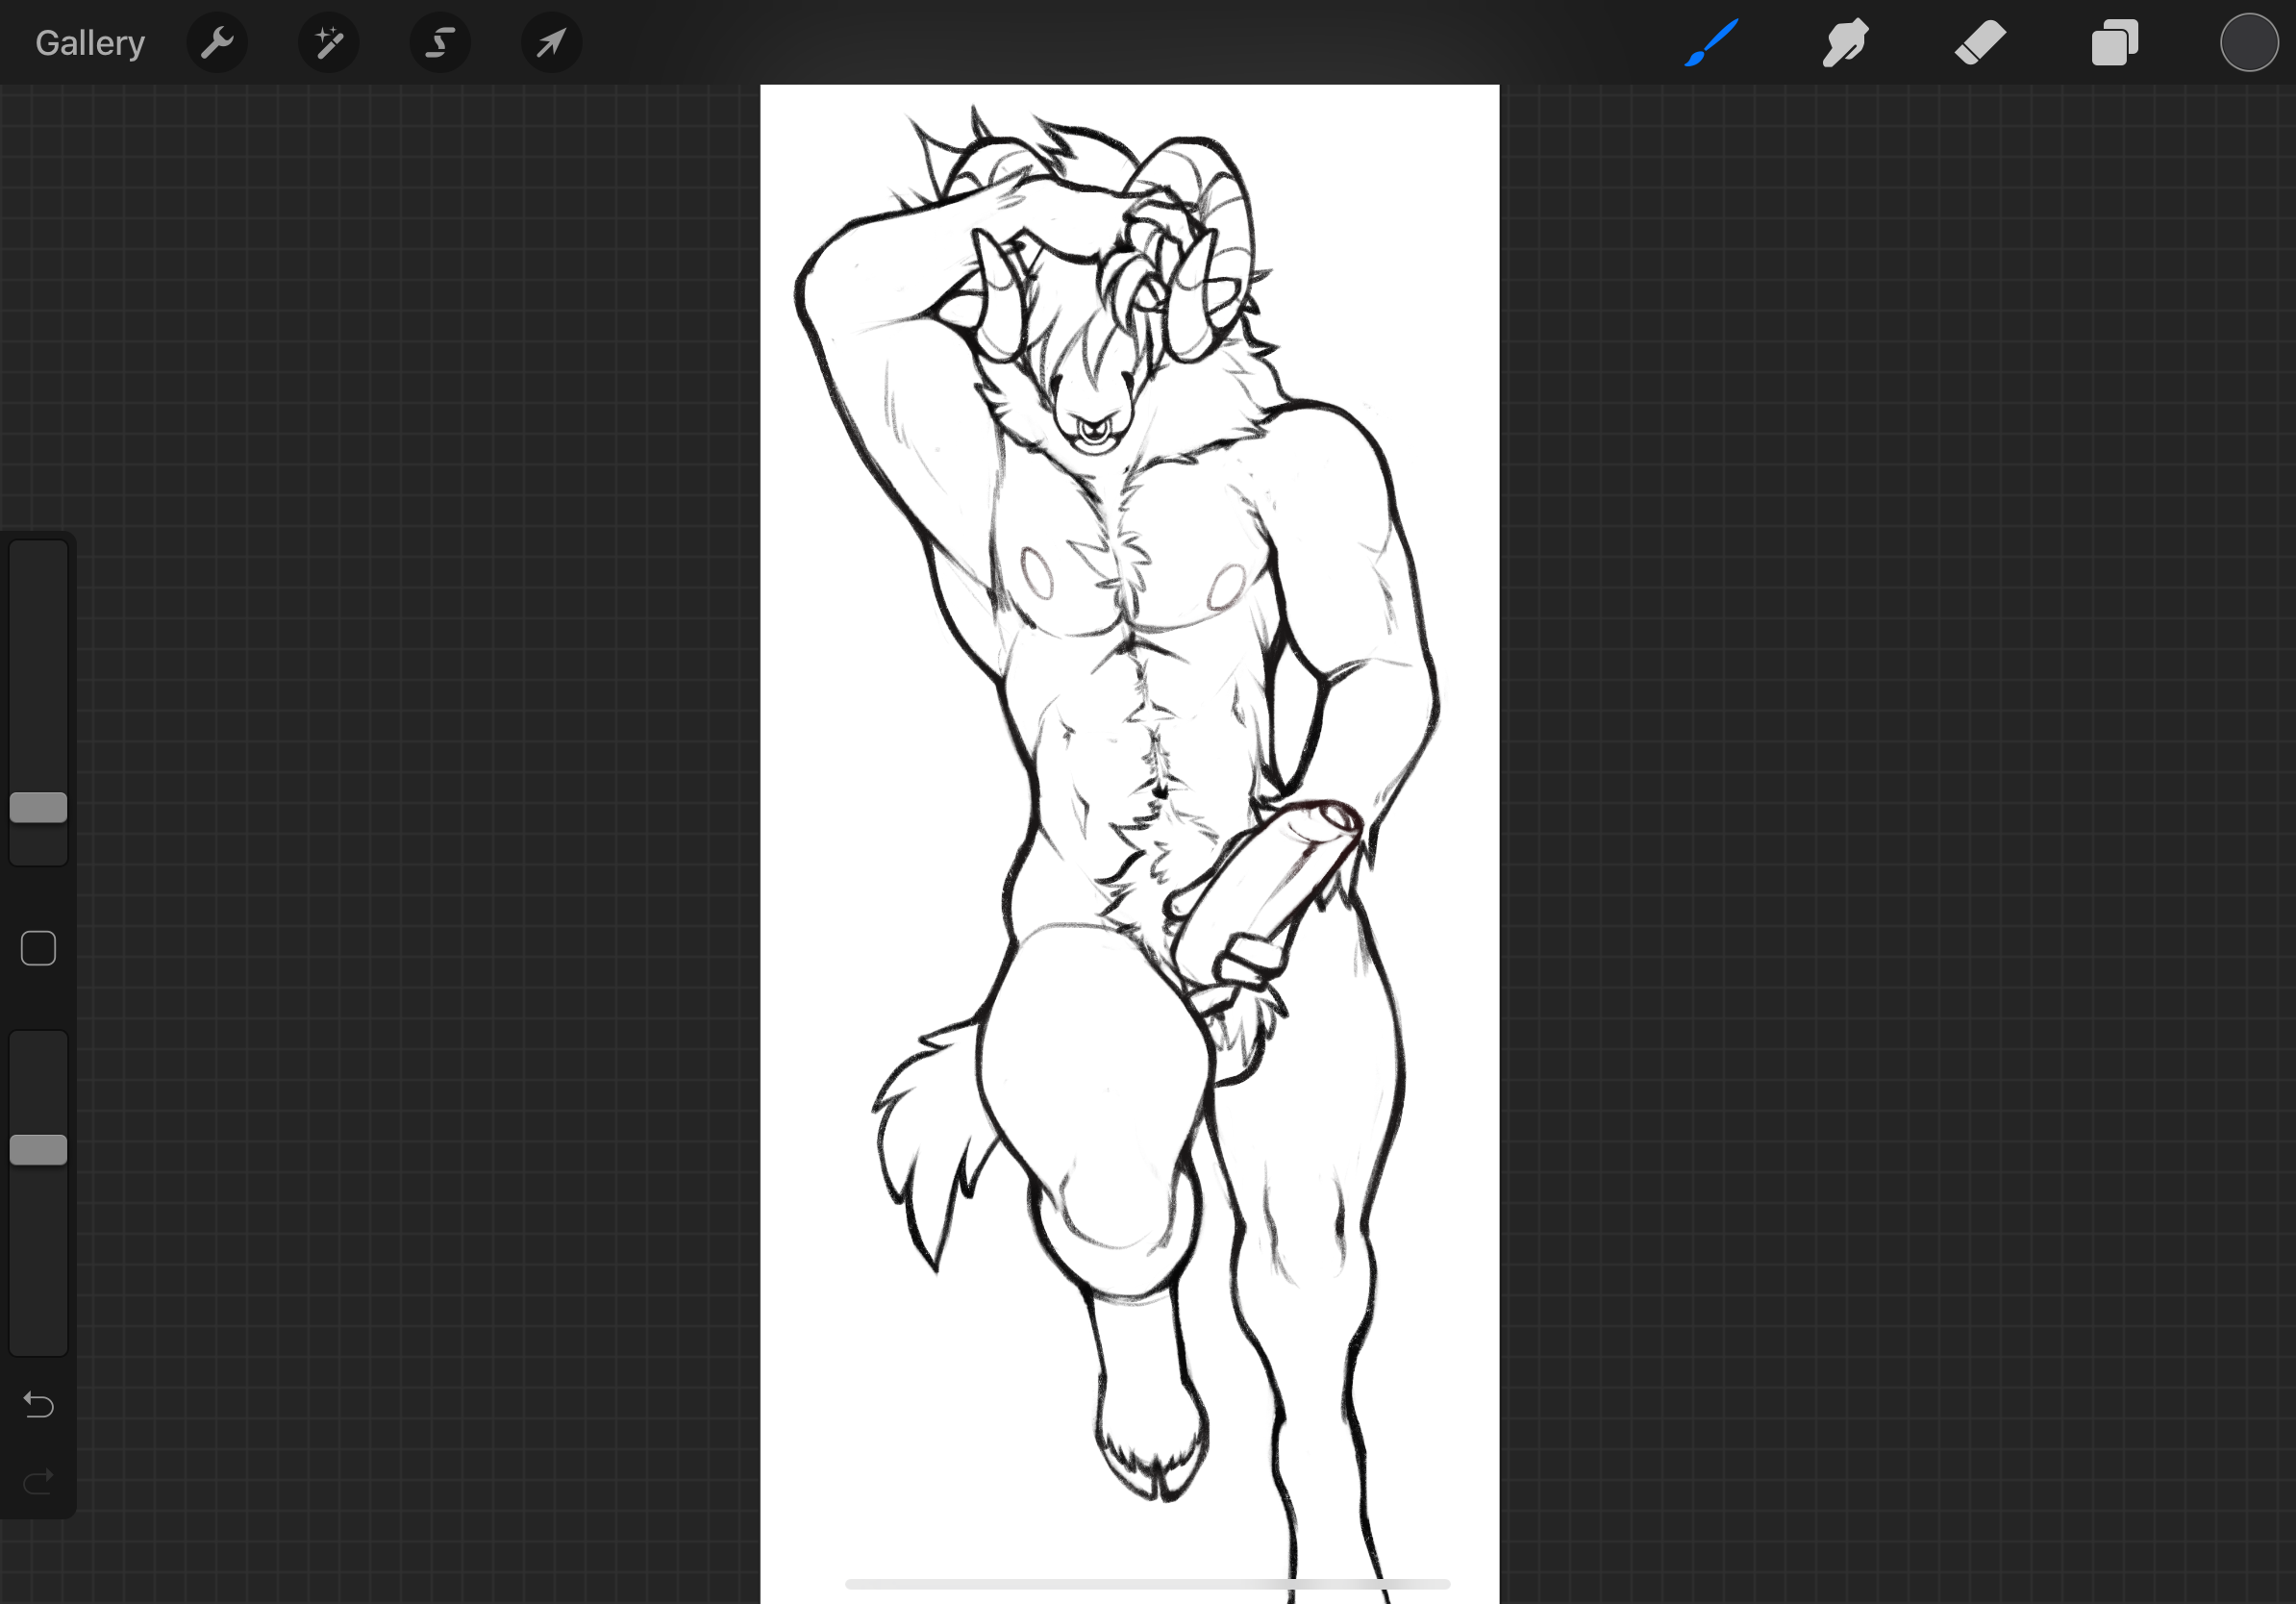Click the brush size slider handle

pos(38,807)
